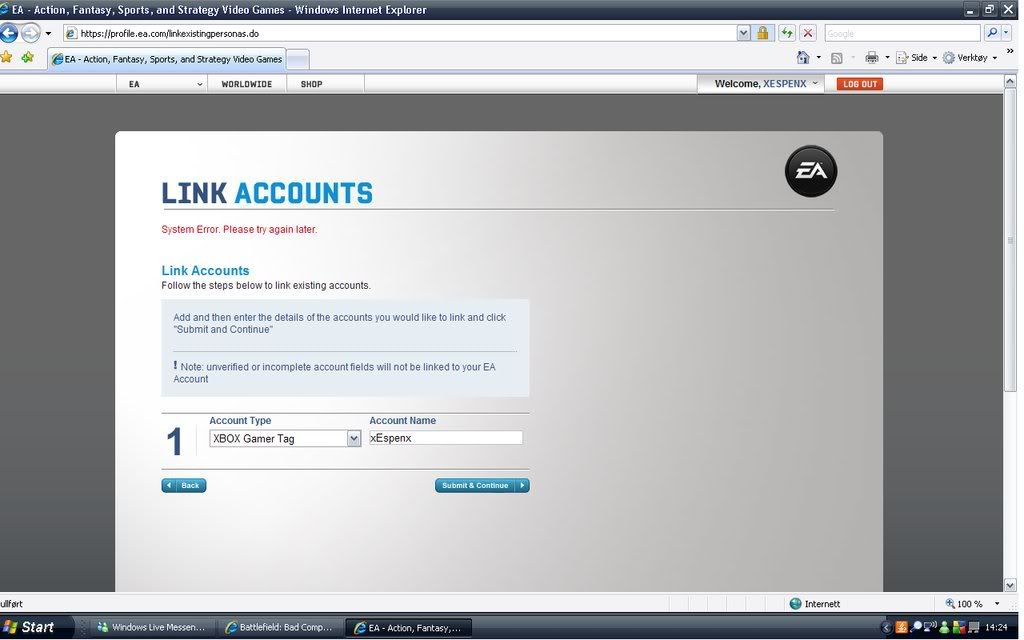1024x640 pixels.
Task: Click the security padlock icon
Action: [762, 33]
